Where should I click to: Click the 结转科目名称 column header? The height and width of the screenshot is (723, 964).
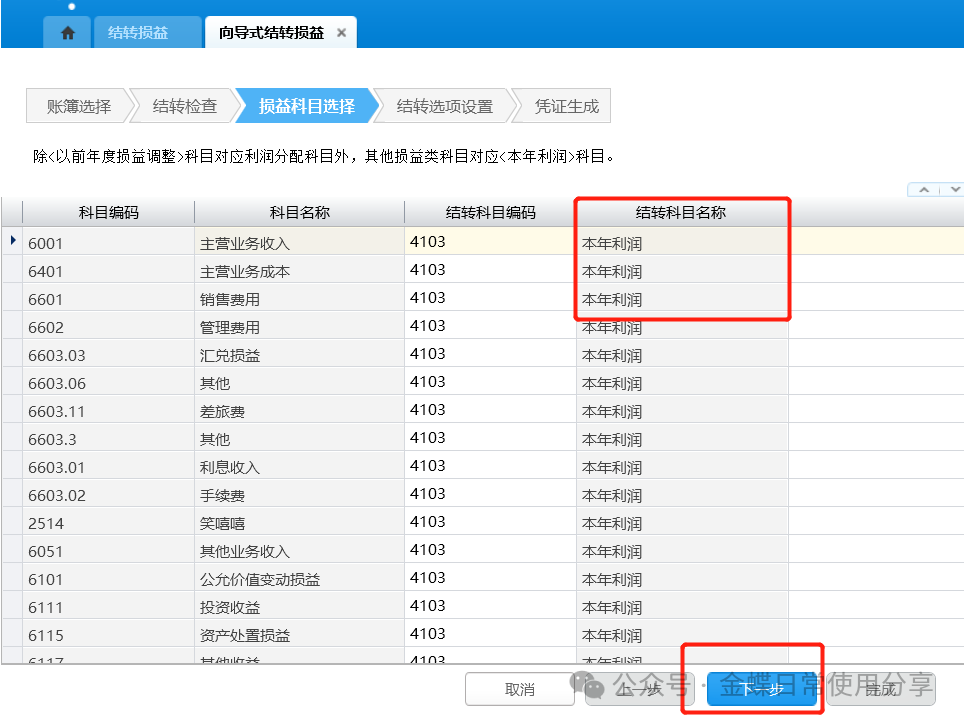680,213
